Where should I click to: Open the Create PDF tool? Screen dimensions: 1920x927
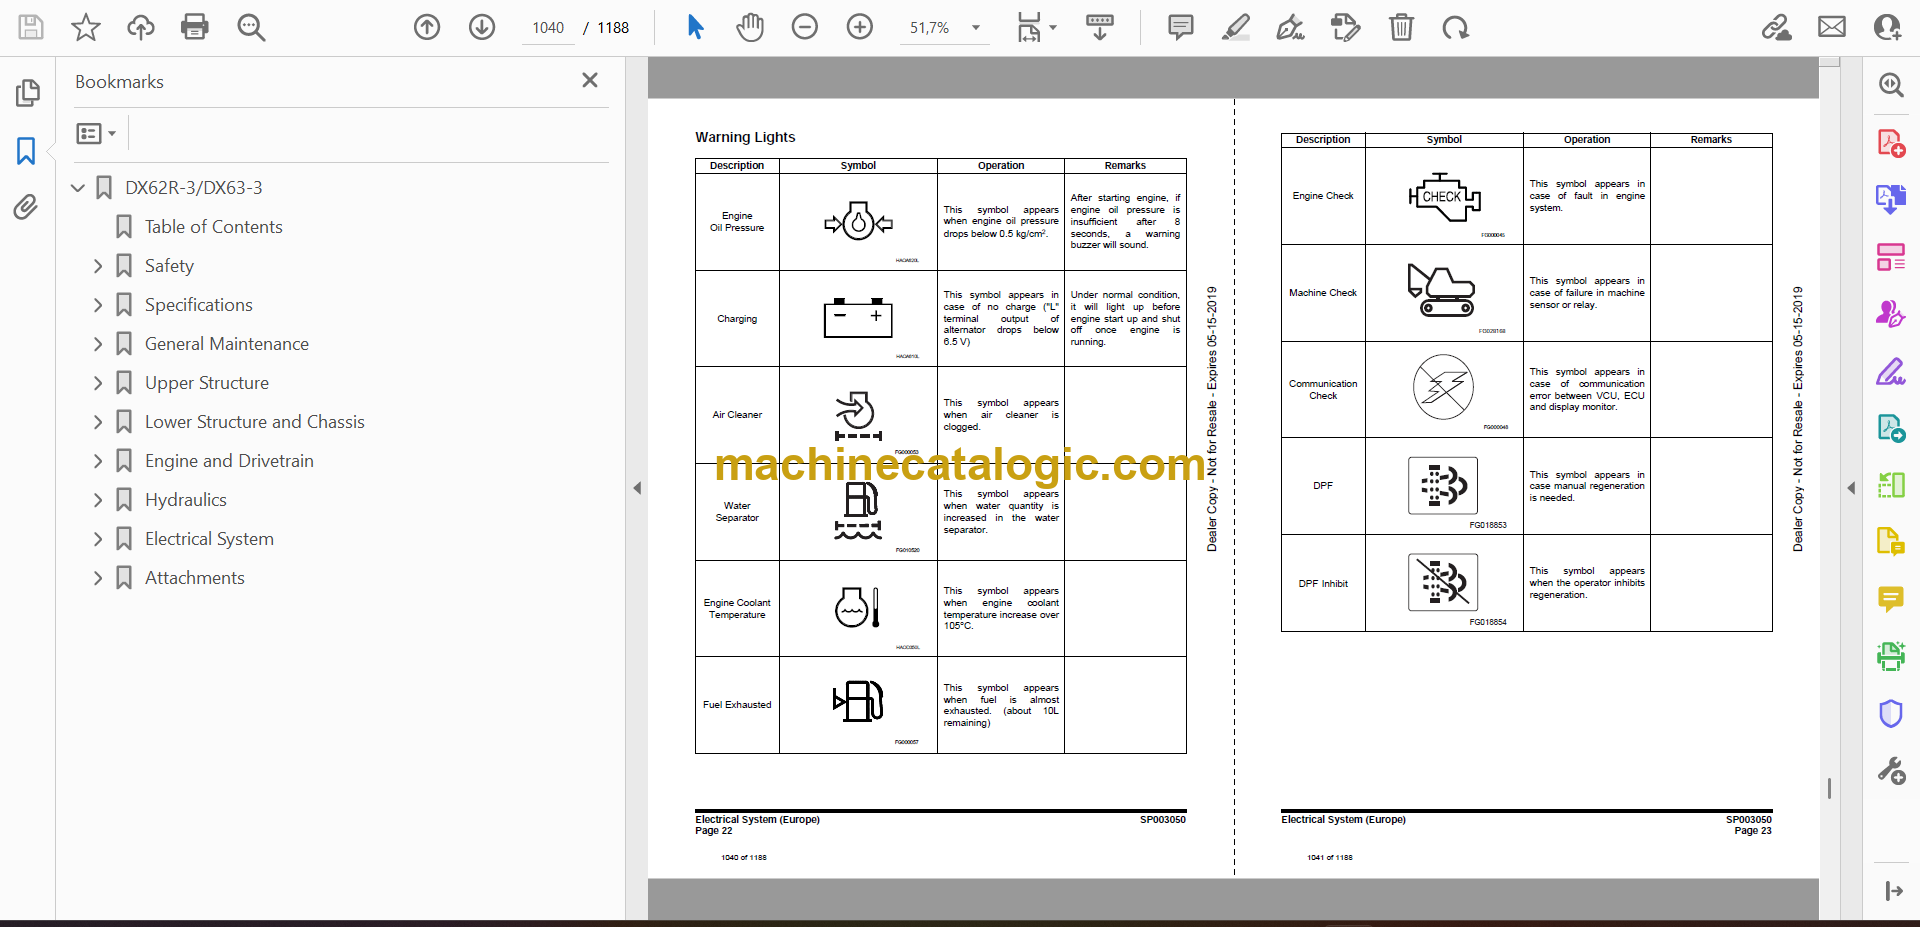pos(1891,143)
